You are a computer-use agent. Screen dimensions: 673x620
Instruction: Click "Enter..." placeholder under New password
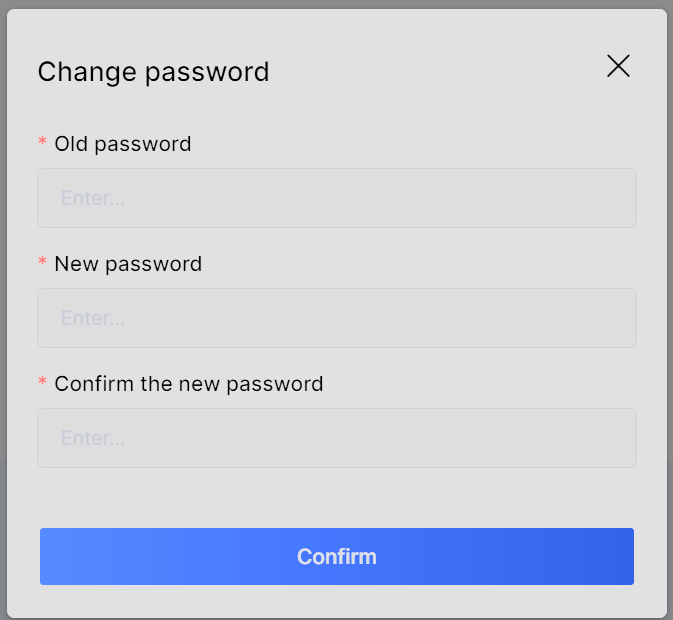pos(92,318)
